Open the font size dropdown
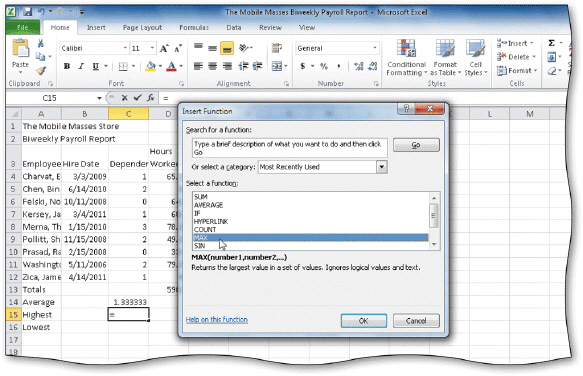The height and width of the screenshot is (376, 583). [x=152, y=48]
